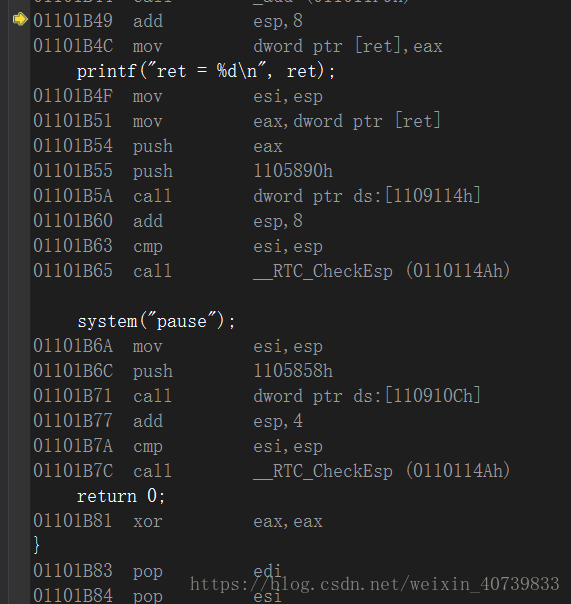Click address 01101B54 push eax

pos(158,146)
